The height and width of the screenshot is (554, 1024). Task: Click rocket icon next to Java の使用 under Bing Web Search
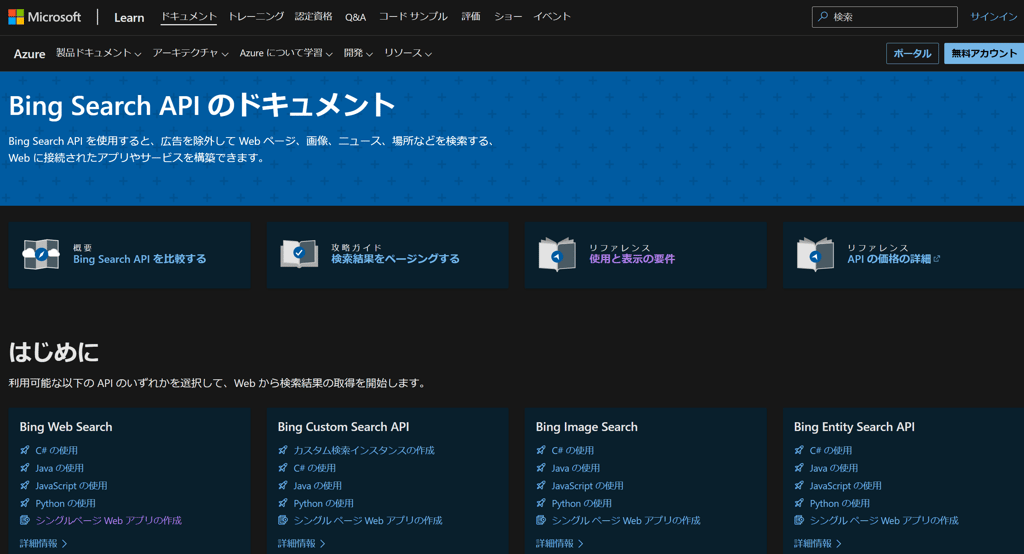click(x=25, y=468)
